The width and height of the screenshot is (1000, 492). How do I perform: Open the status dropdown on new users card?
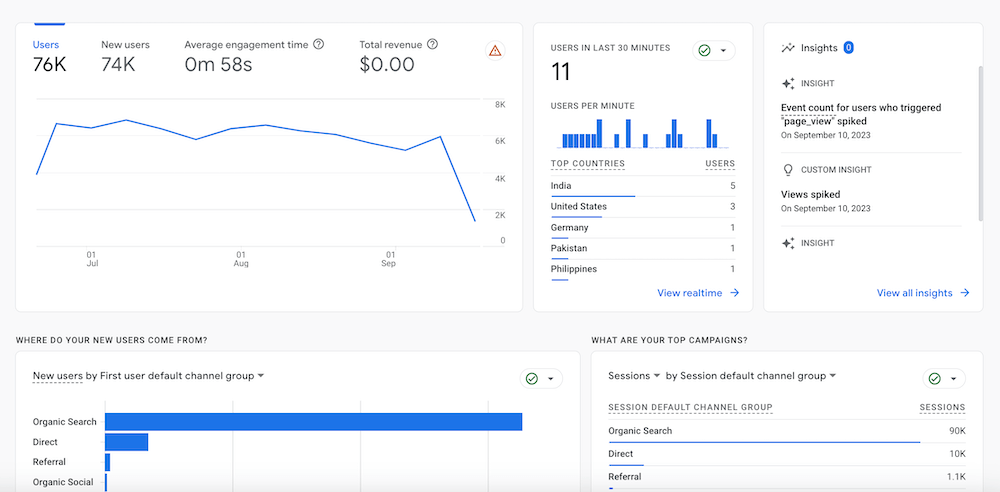click(x=541, y=379)
